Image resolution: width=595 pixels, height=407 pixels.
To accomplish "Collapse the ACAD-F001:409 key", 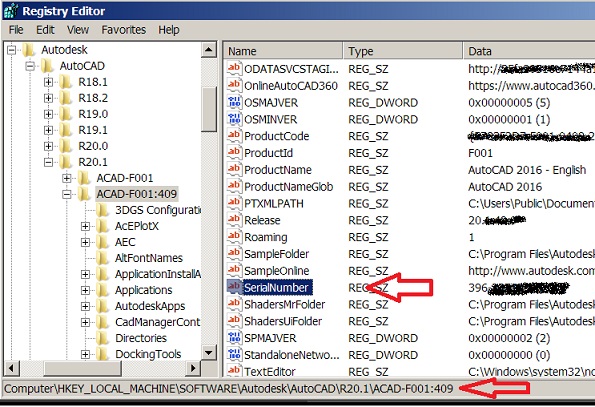I will [67, 194].
